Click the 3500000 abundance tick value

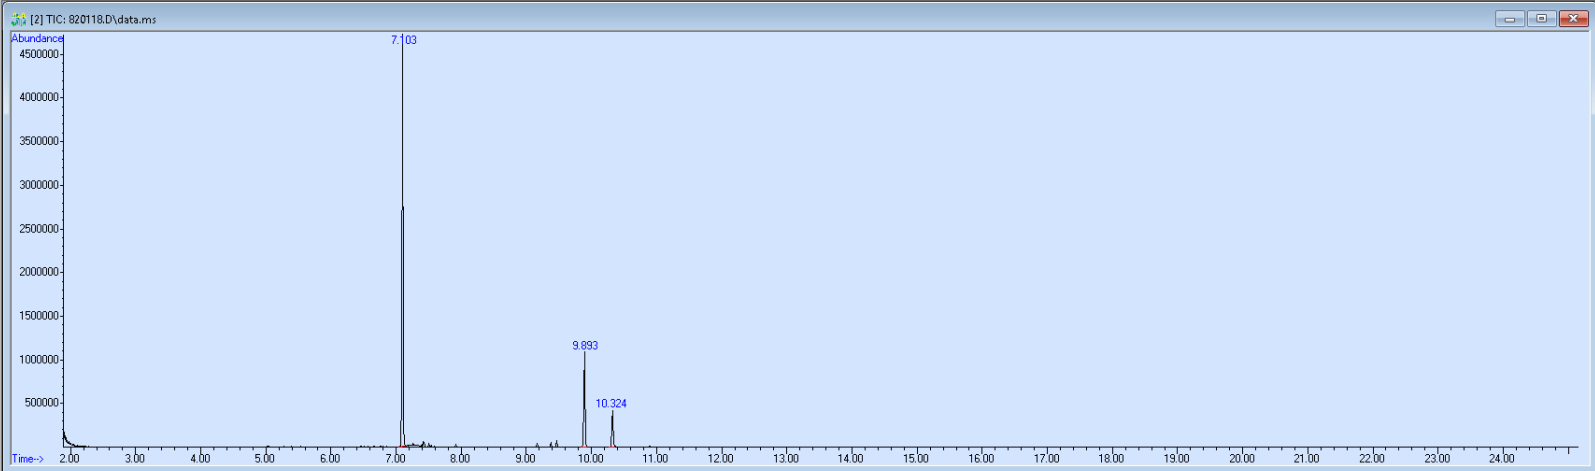click(39, 141)
